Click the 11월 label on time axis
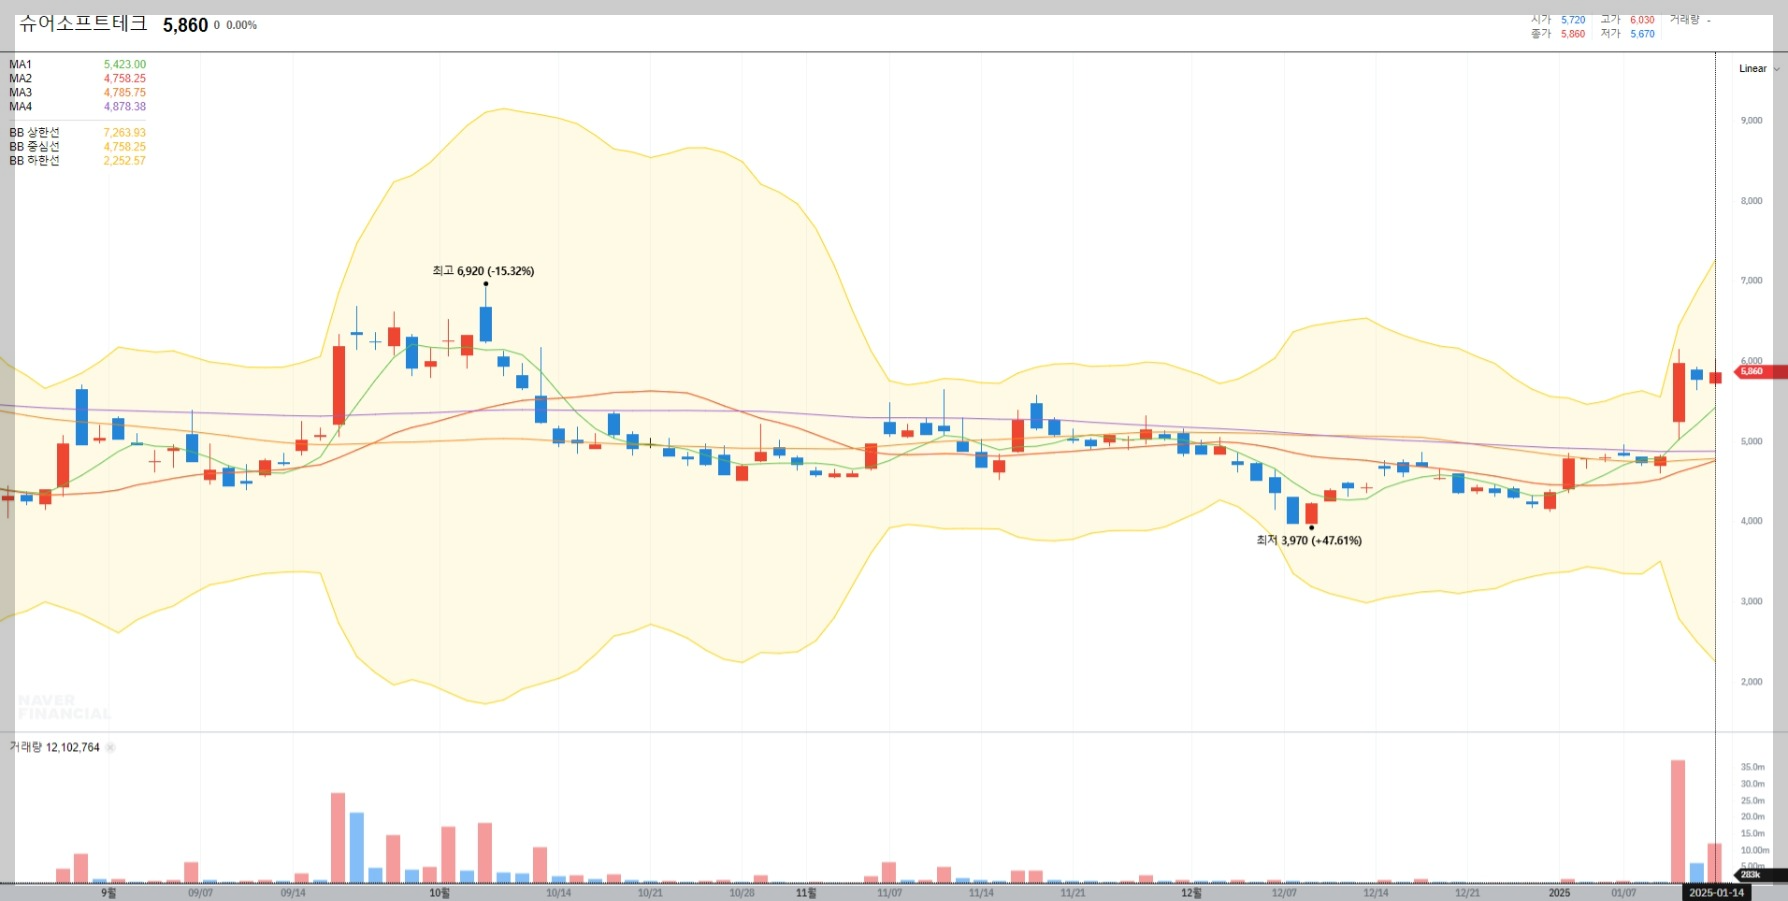1788x901 pixels. (x=806, y=893)
